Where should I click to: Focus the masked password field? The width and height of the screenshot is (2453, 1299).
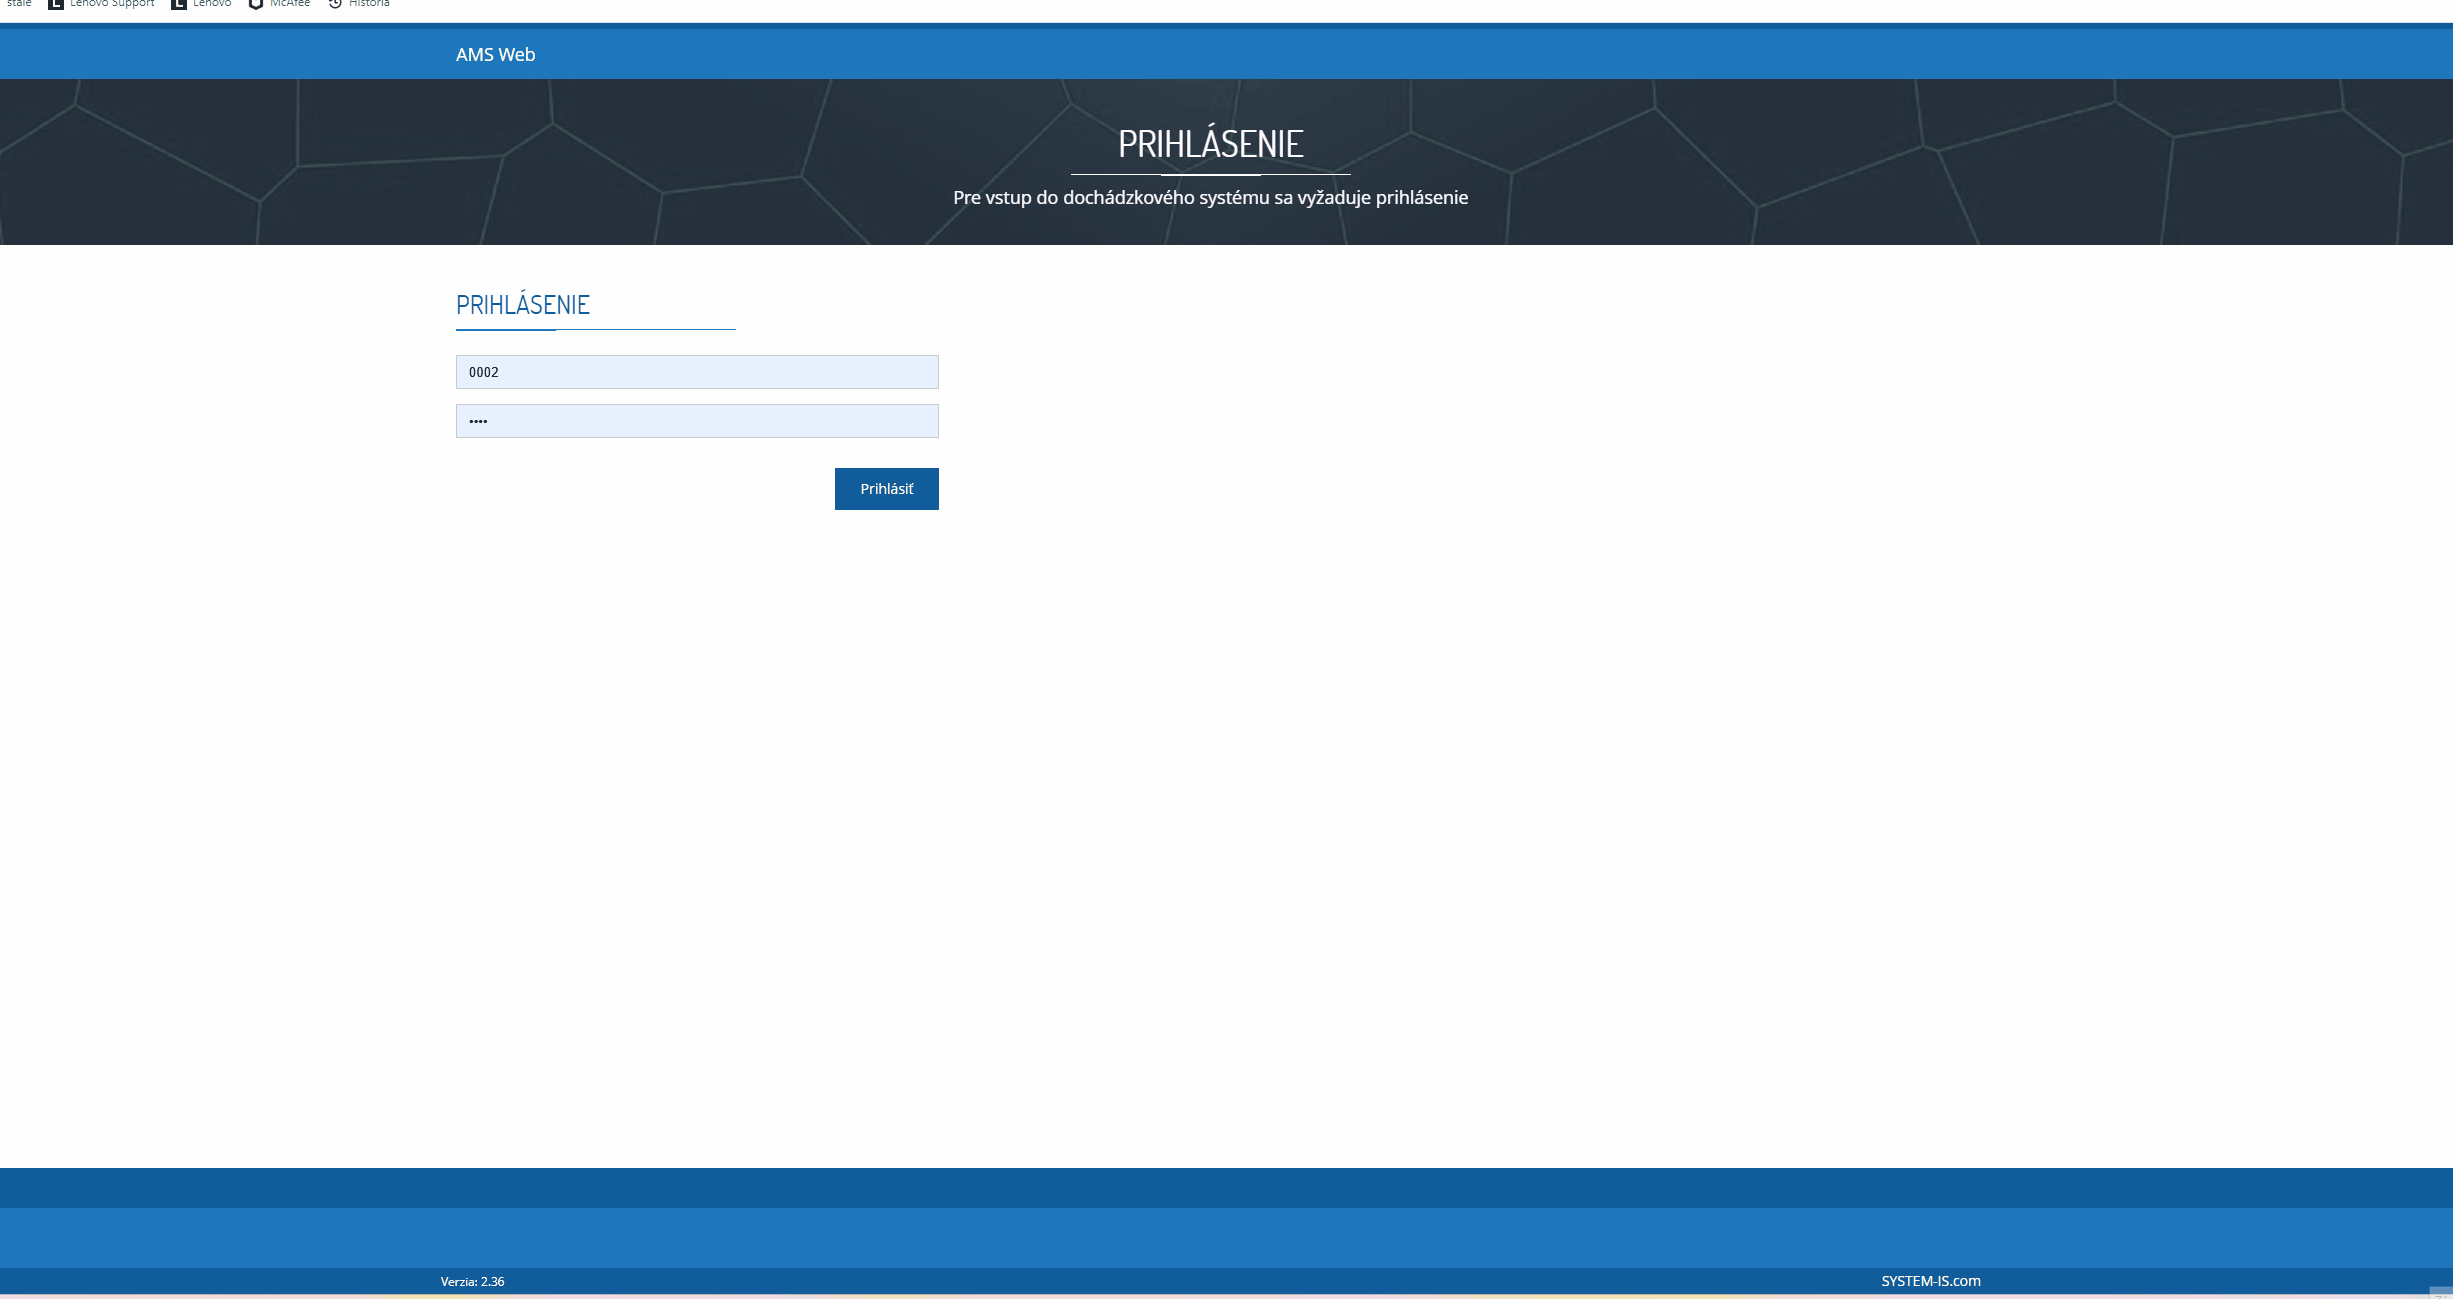pyautogui.click(x=697, y=421)
